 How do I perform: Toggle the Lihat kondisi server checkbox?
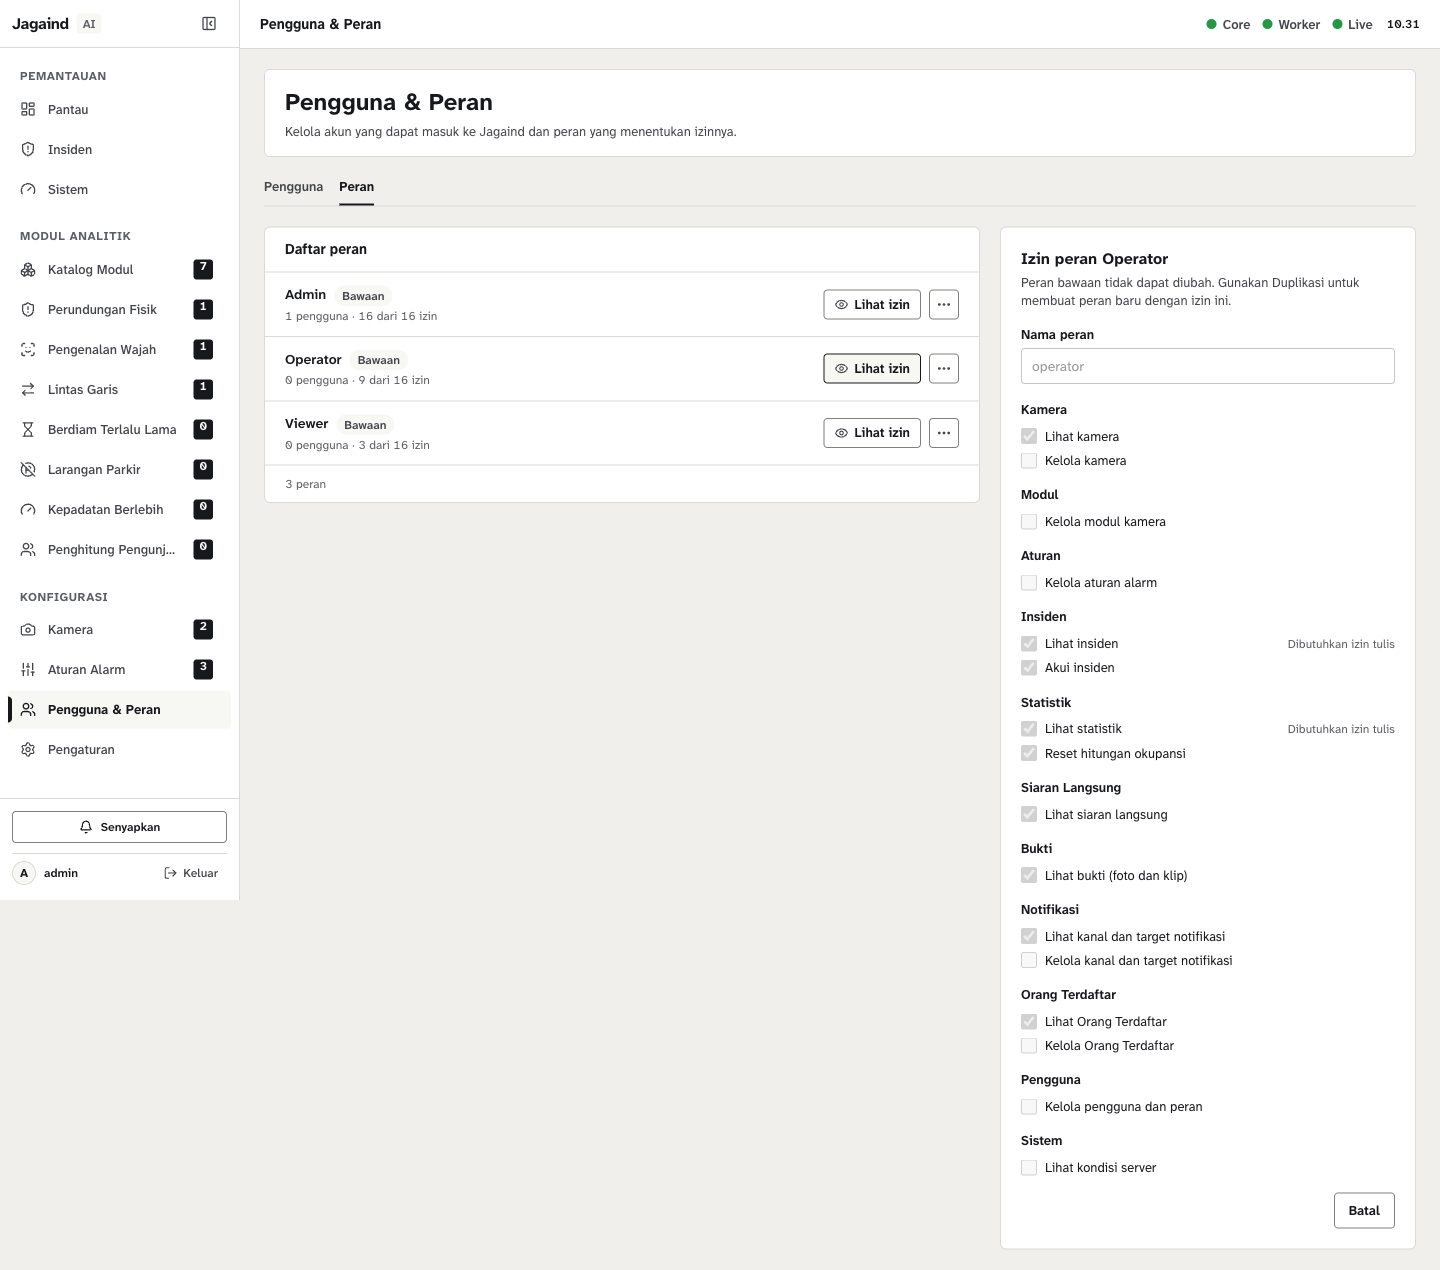[1029, 1167]
